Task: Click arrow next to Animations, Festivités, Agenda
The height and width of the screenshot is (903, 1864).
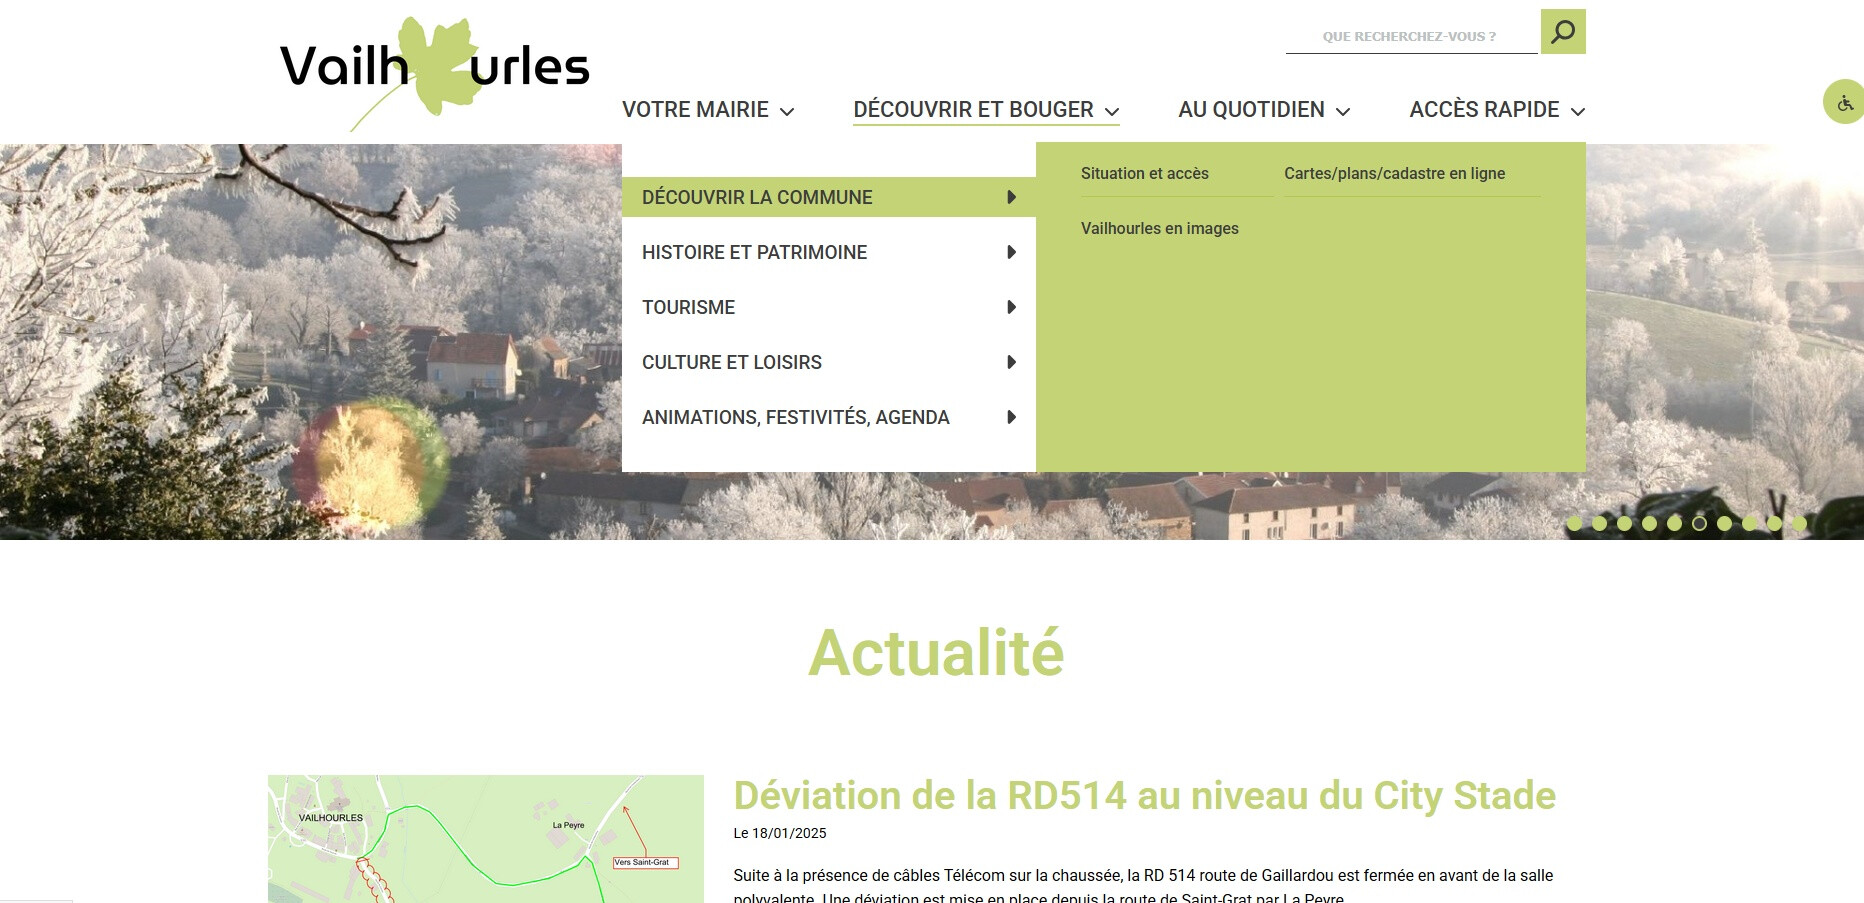Action: click(x=1011, y=418)
